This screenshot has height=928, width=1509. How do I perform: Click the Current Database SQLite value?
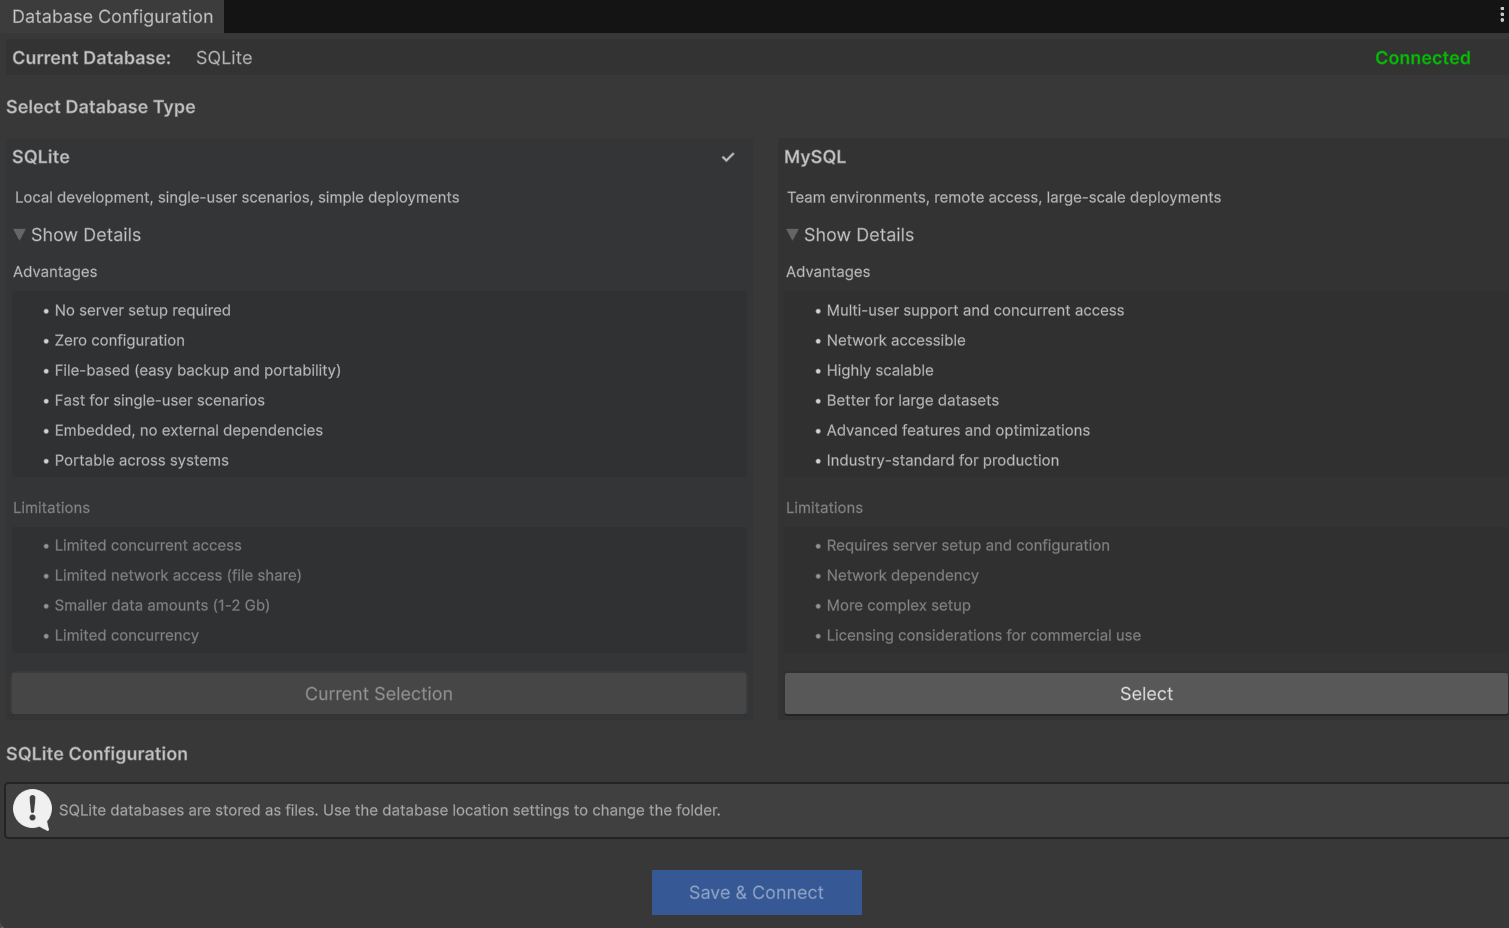pyautogui.click(x=224, y=58)
